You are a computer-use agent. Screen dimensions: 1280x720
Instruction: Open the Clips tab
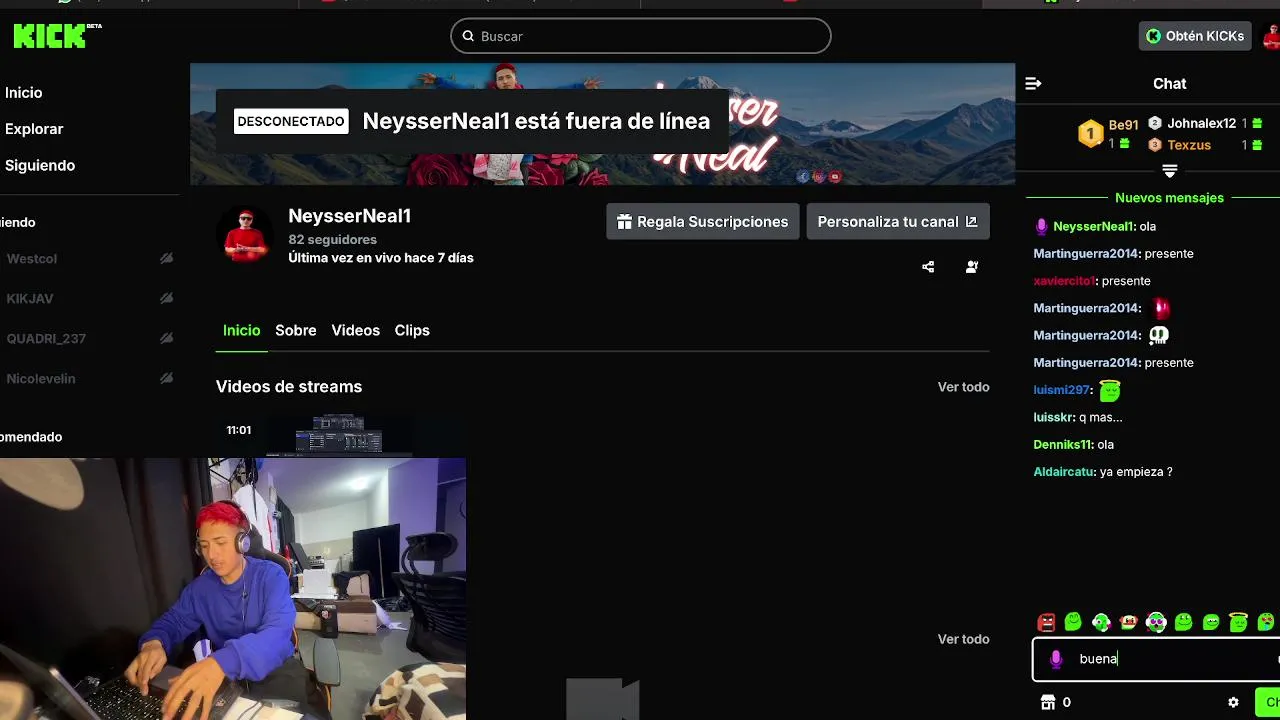point(412,330)
